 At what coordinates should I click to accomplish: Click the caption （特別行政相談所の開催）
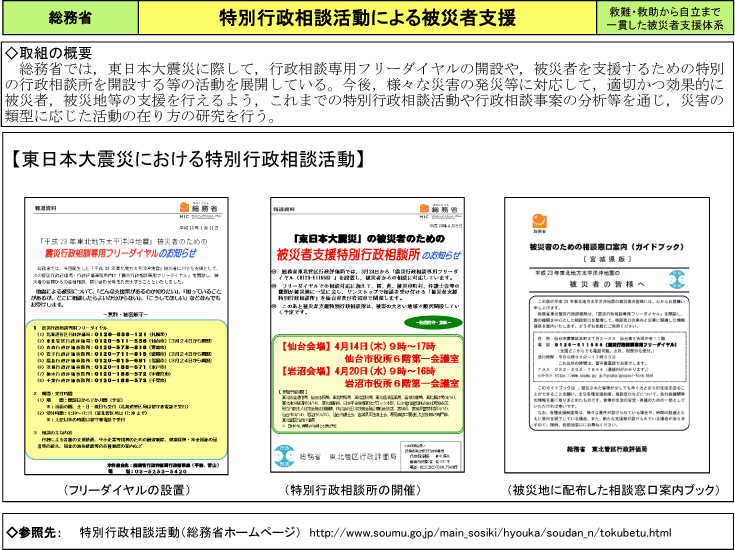point(352,490)
